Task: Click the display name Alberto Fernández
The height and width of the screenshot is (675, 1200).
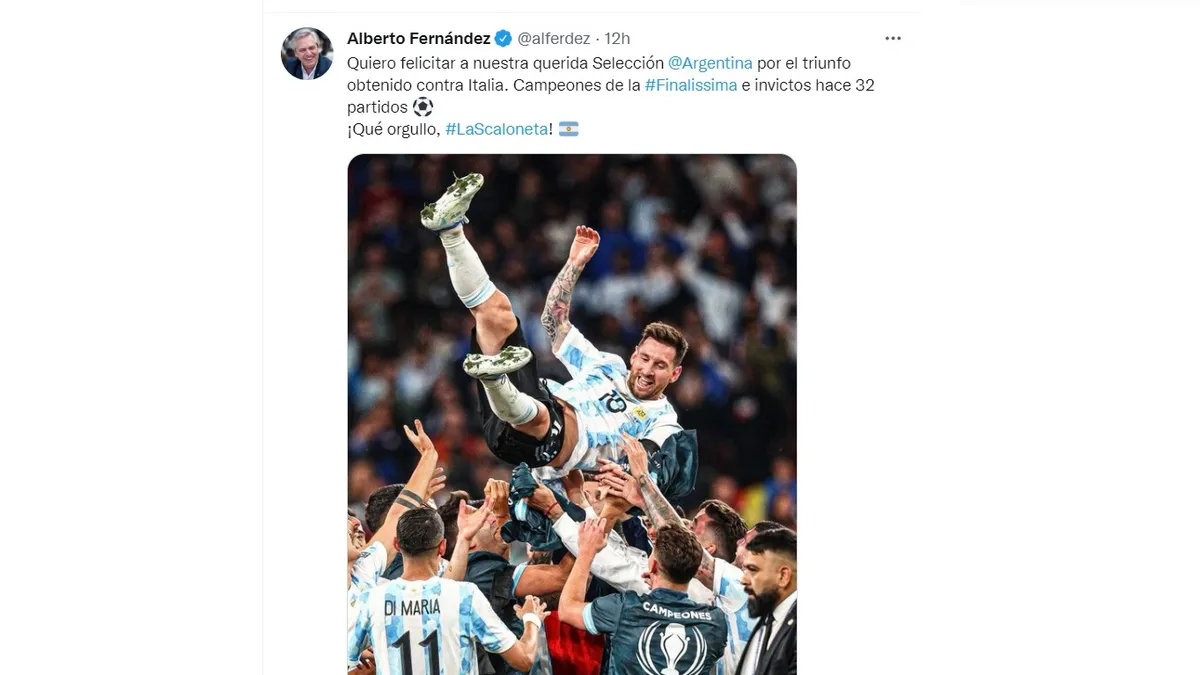Action: pyautogui.click(x=418, y=38)
